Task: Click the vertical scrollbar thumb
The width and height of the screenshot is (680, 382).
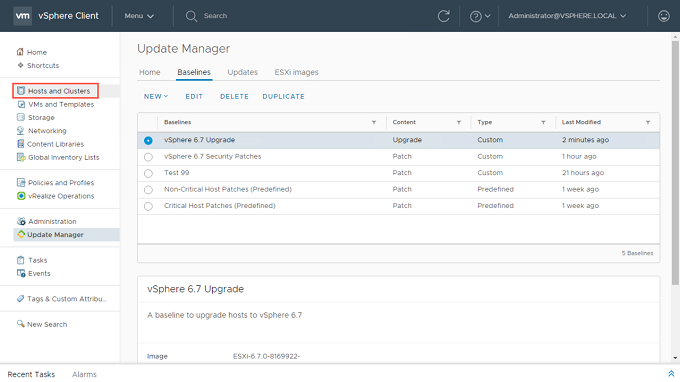Action: pos(675,163)
